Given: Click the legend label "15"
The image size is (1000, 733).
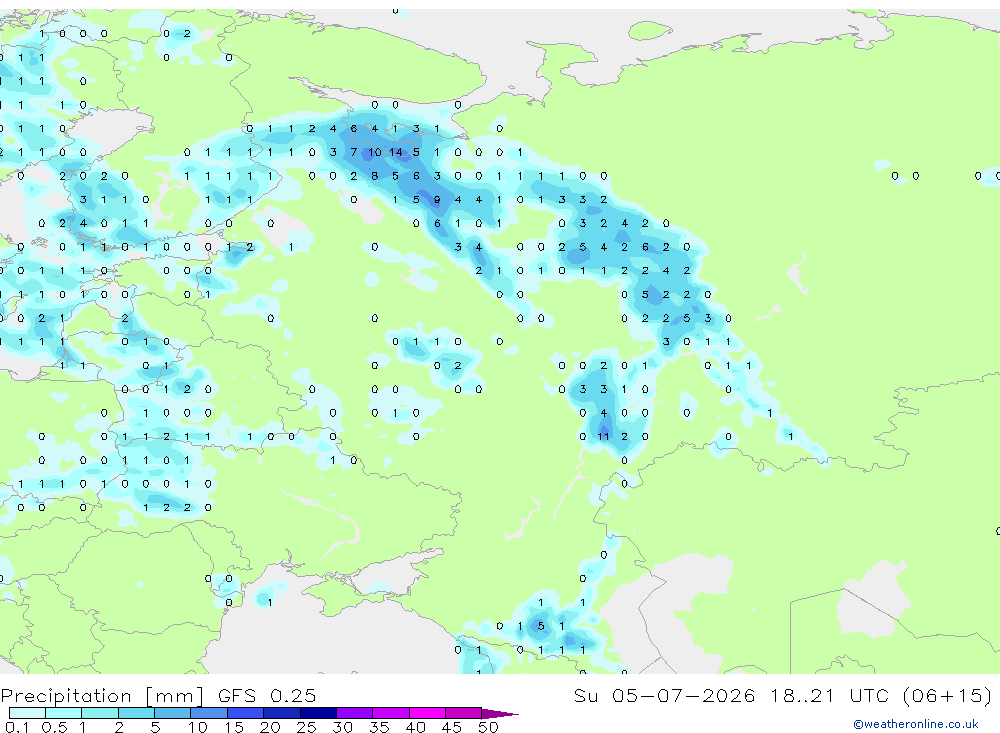Looking at the screenshot, I should tap(233, 727).
